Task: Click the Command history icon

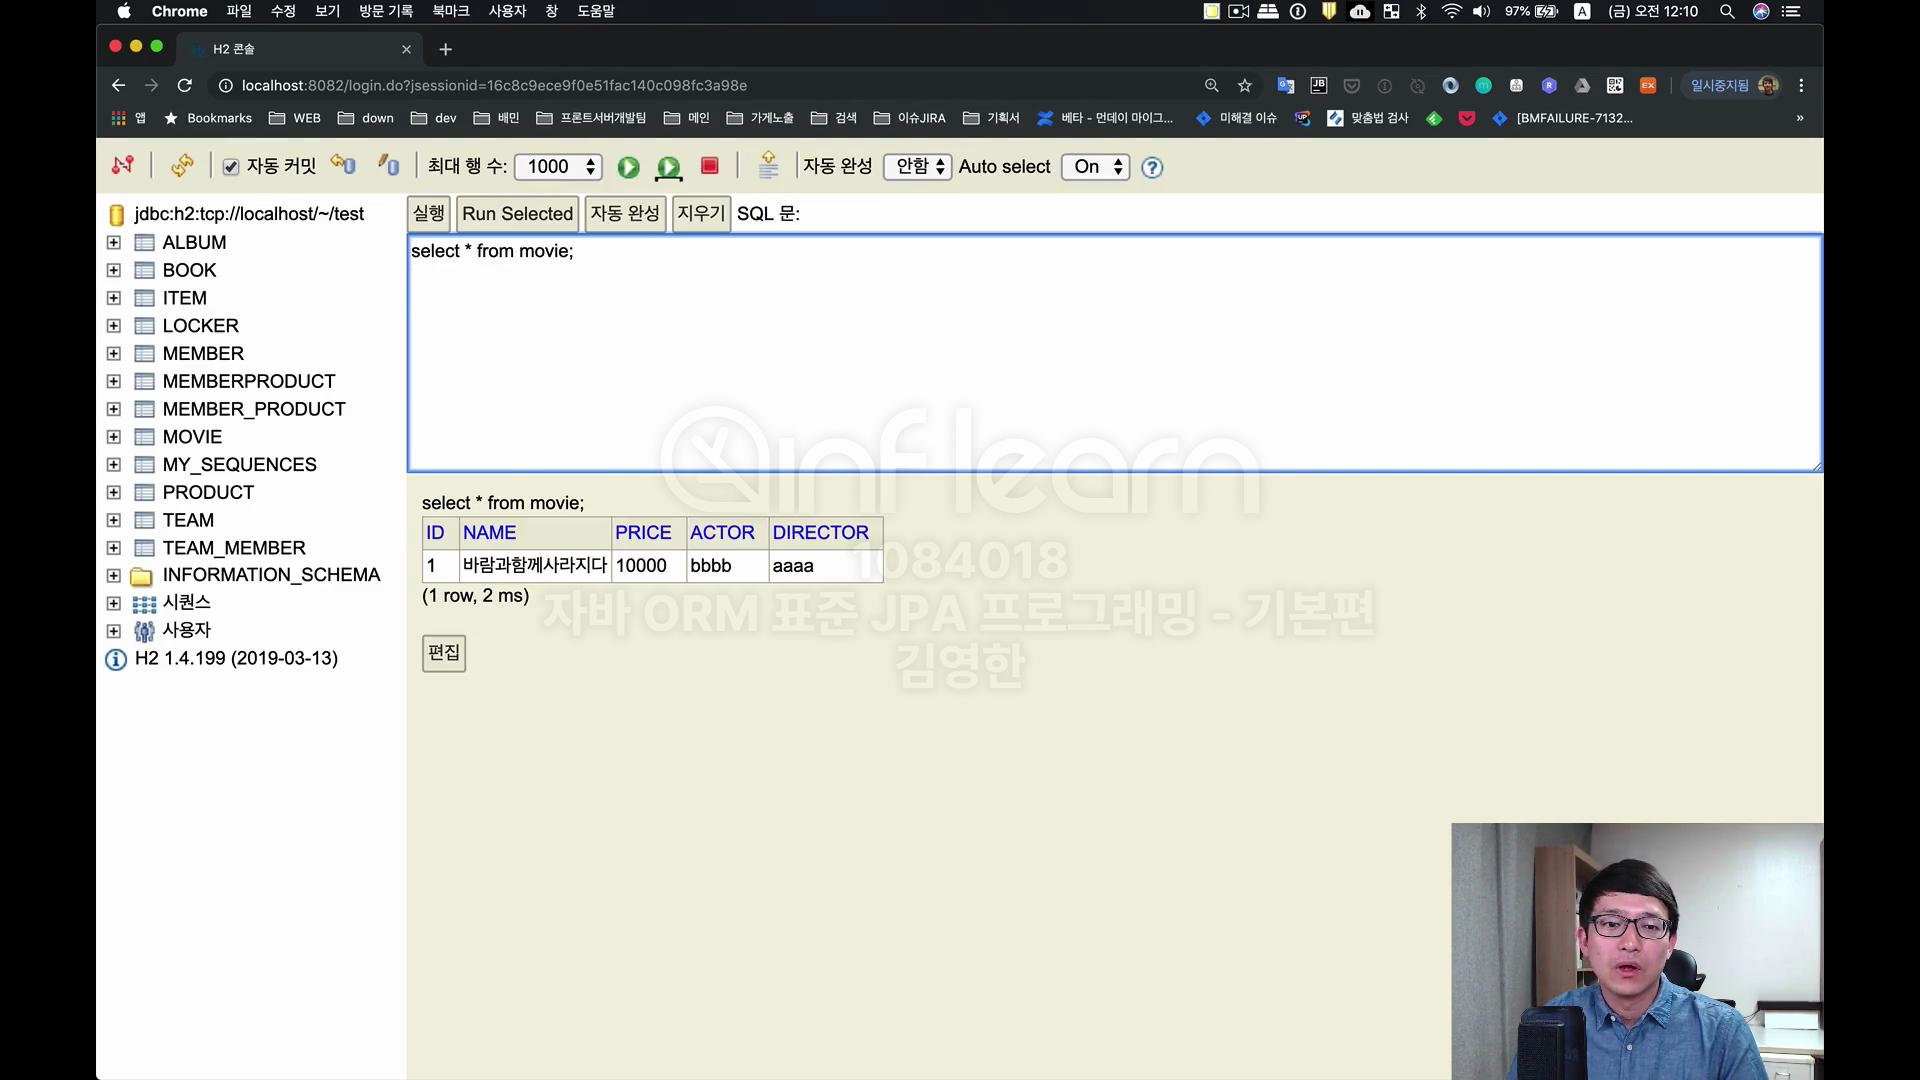Action: [768, 165]
